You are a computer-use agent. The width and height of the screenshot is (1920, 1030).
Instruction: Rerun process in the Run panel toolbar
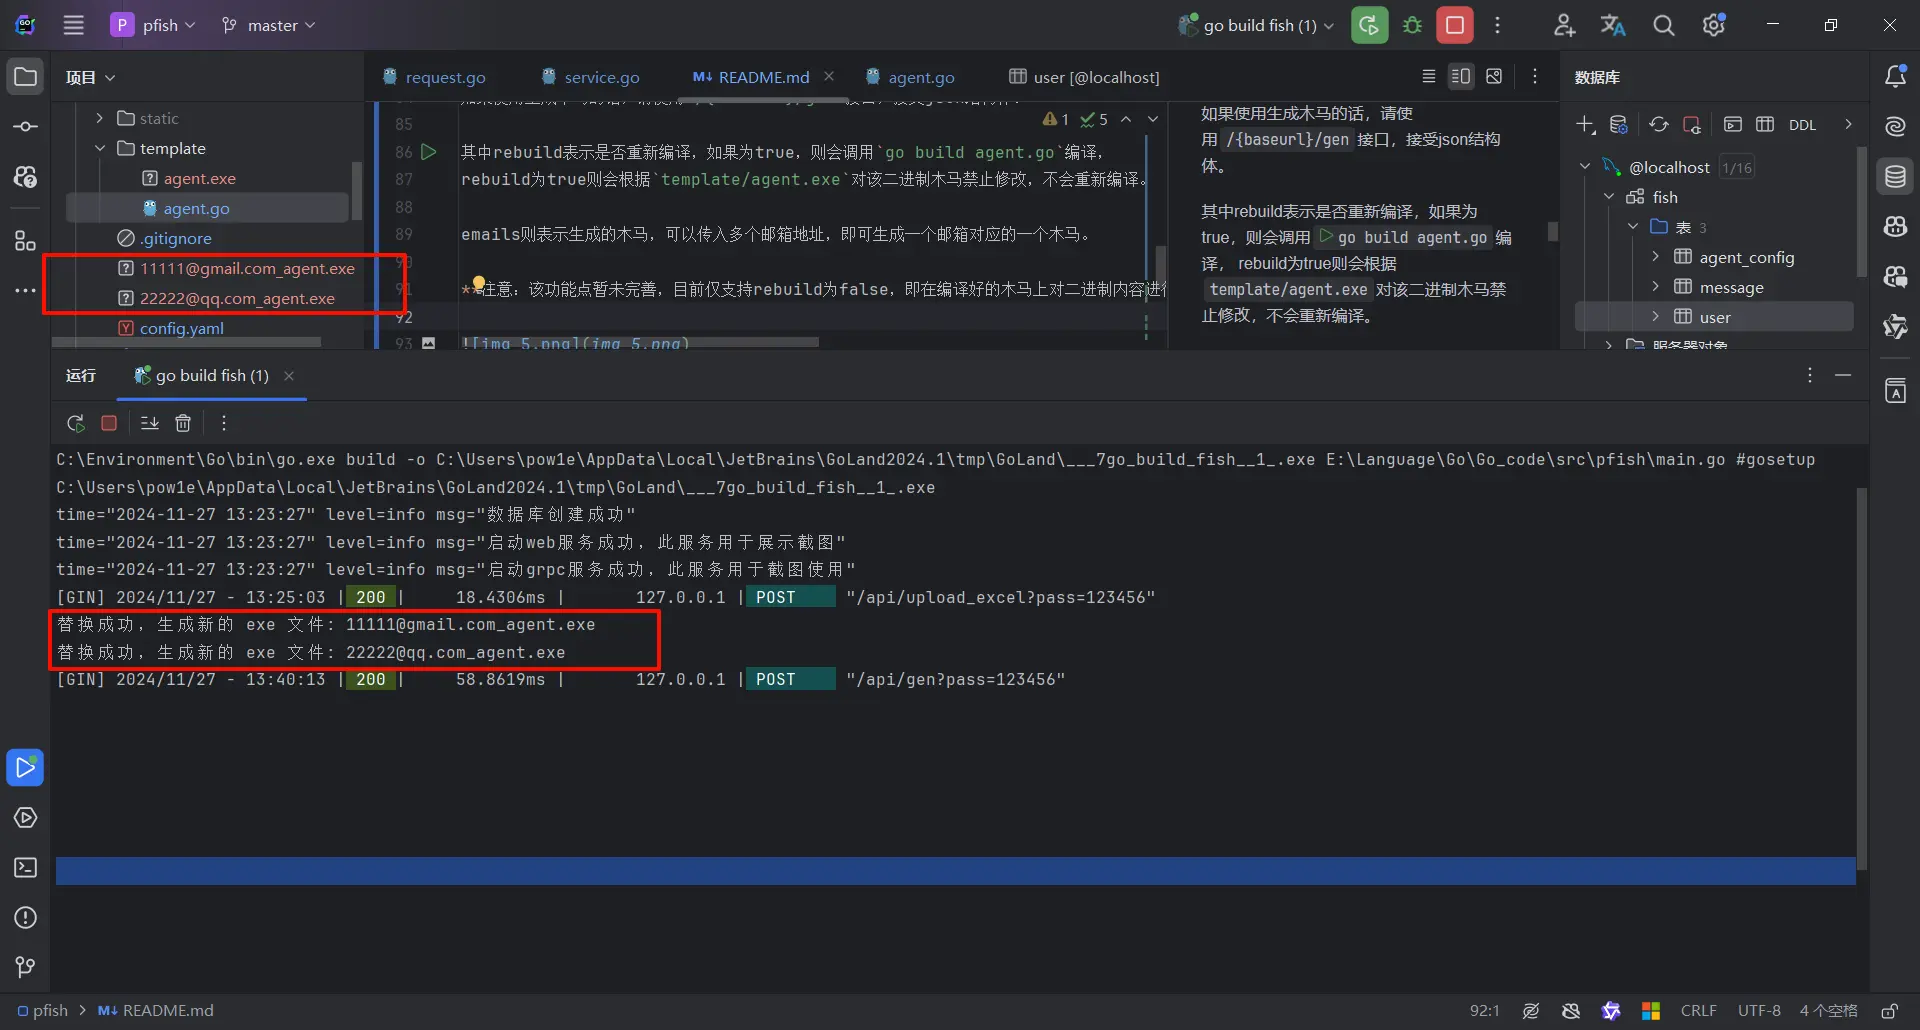tap(76, 423)
